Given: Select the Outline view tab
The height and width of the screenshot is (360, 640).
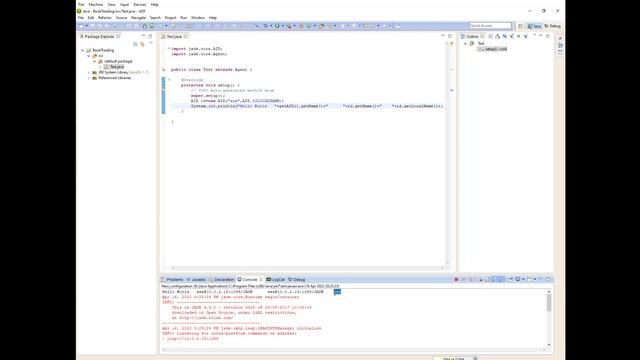Looking at the screenshot, I should (472, 36).
